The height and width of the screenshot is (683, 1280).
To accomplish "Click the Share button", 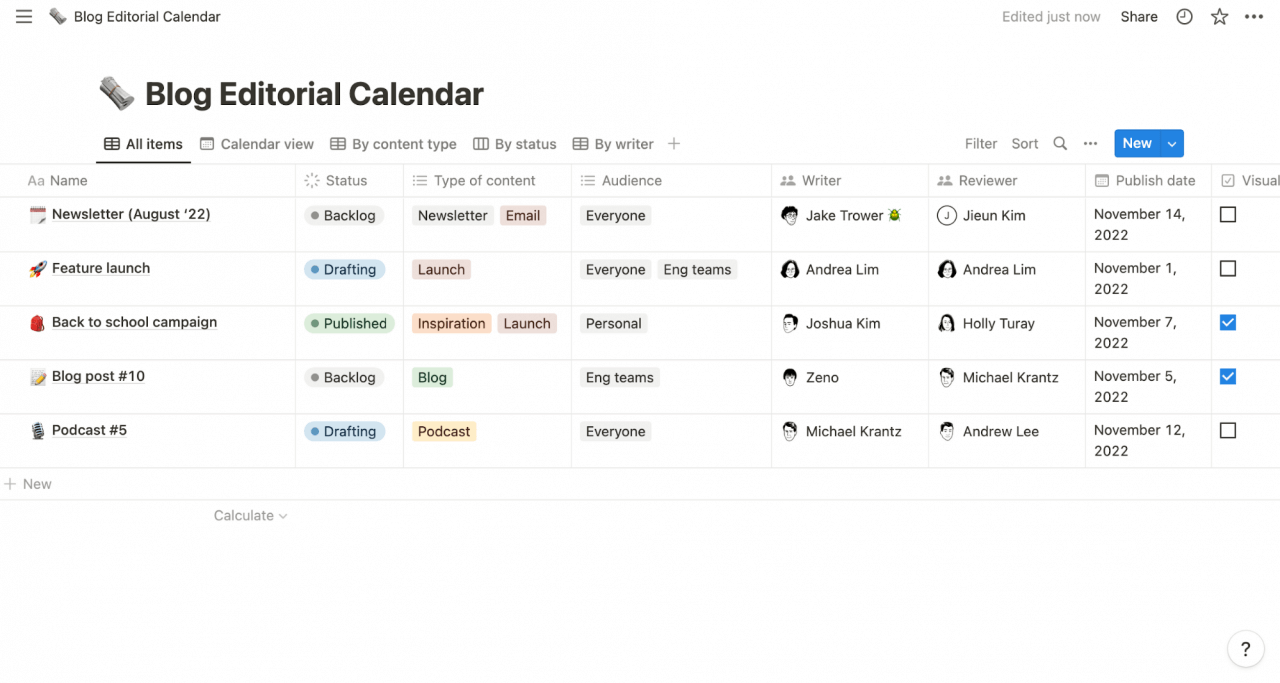I will (1138, 16).
